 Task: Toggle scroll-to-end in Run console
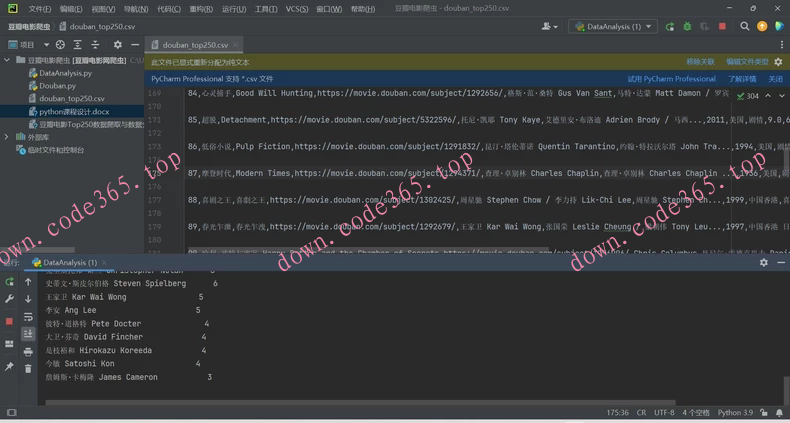28,335
